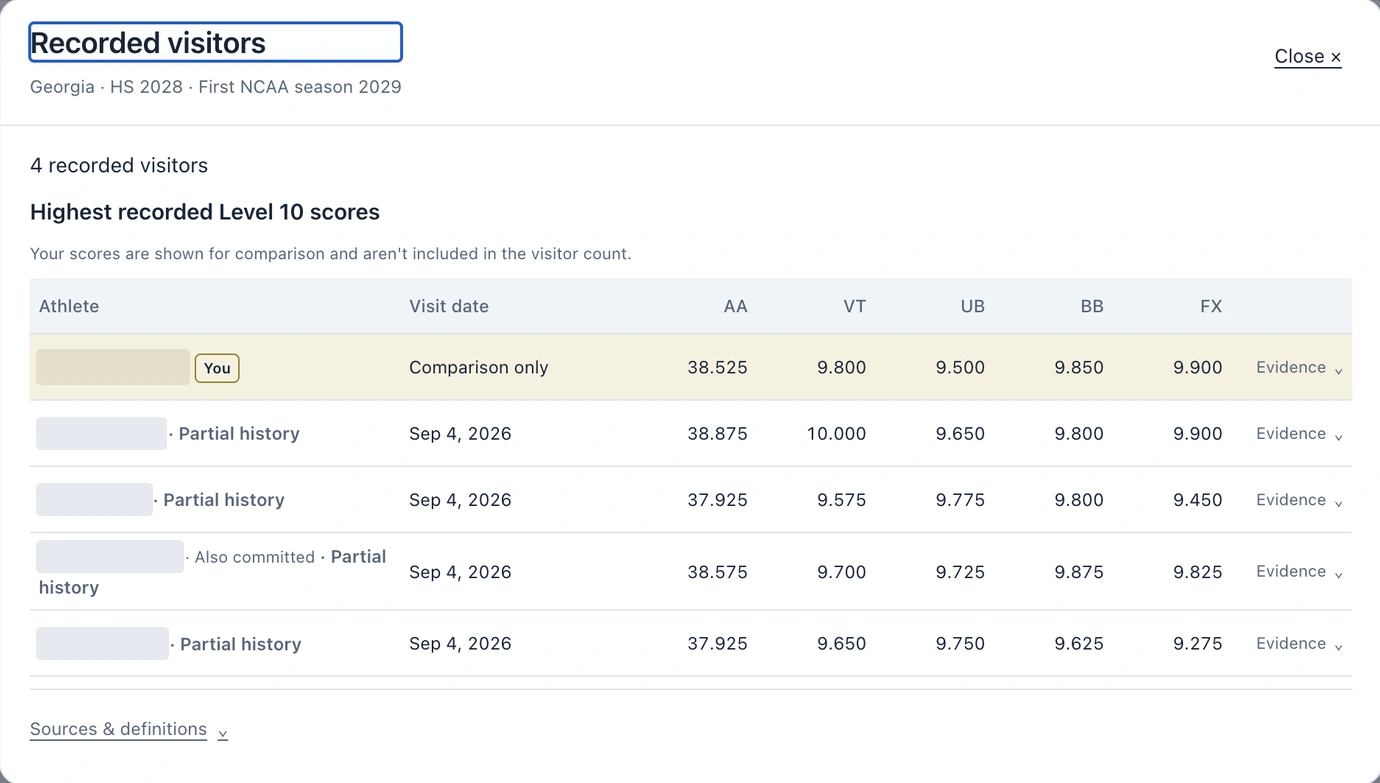Screen dimensions: 1380x783
Task: Select the 9.500 bars score
Action: coord(960,368)
